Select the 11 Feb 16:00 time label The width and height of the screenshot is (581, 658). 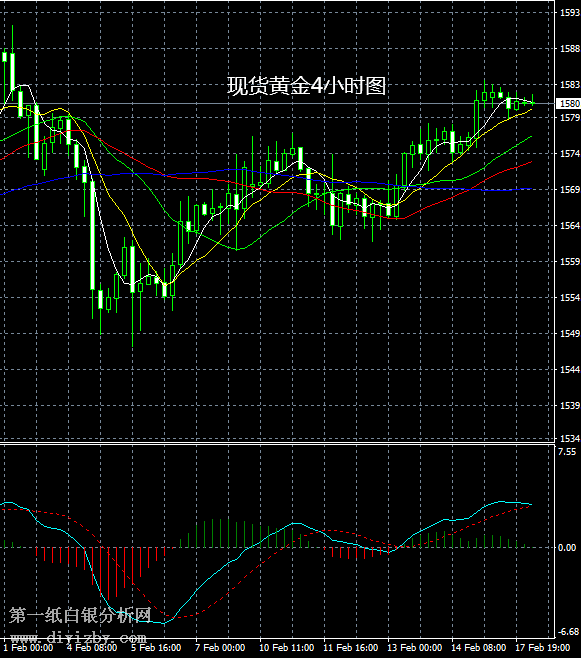tap(350, 648)
